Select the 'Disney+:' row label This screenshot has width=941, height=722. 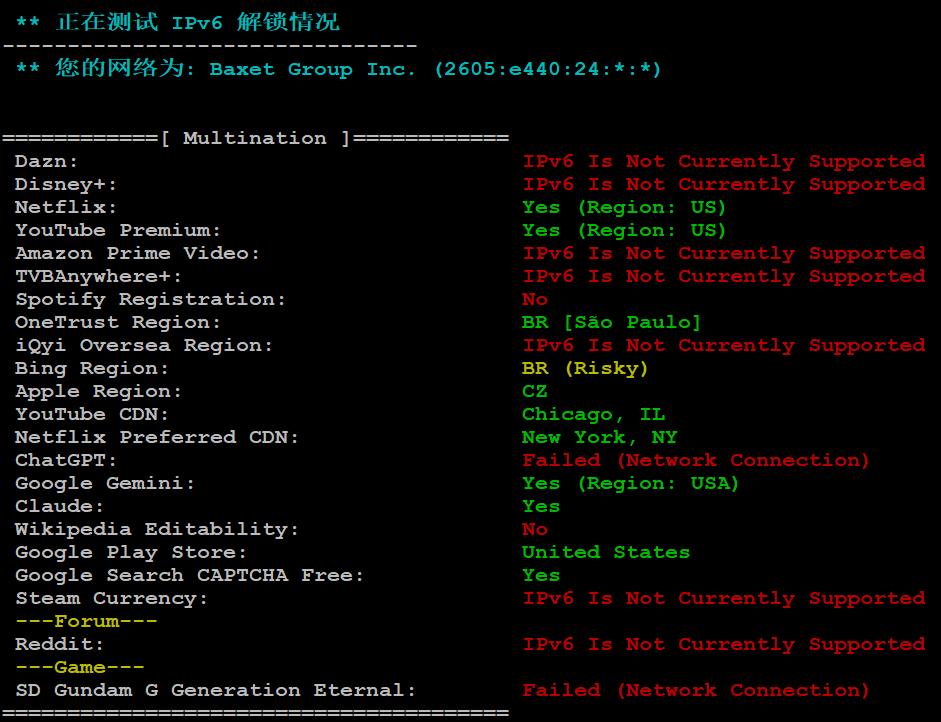[x=66, y=184]
